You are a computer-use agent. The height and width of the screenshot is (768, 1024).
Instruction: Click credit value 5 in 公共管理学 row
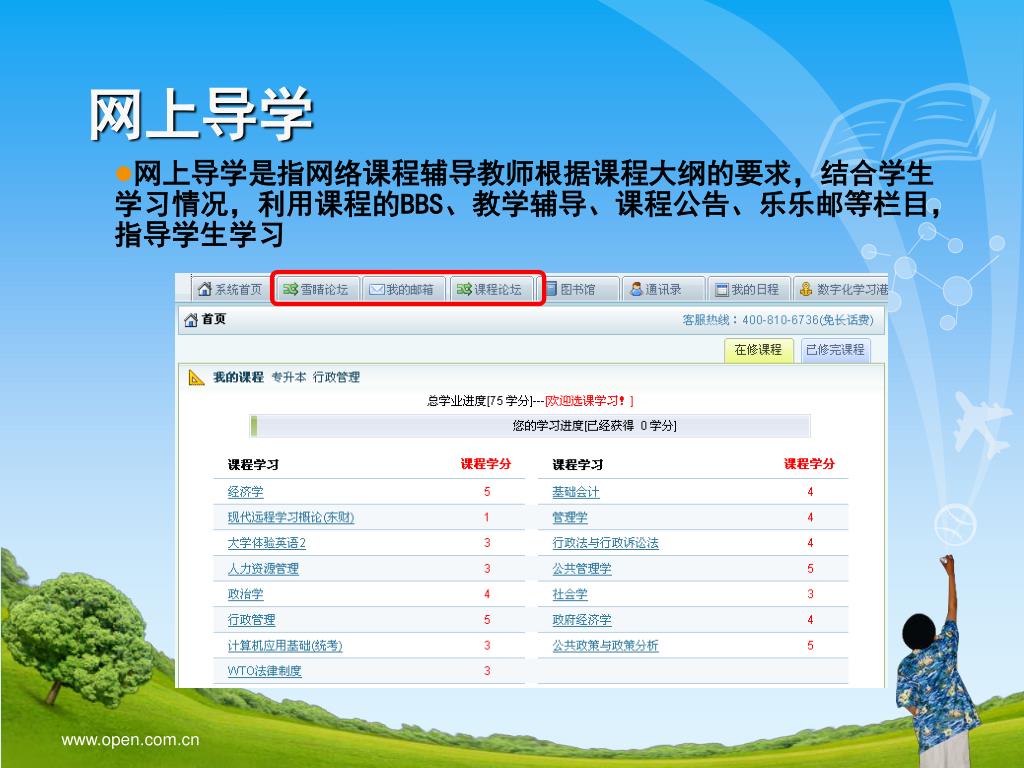[x=810, y=569]
